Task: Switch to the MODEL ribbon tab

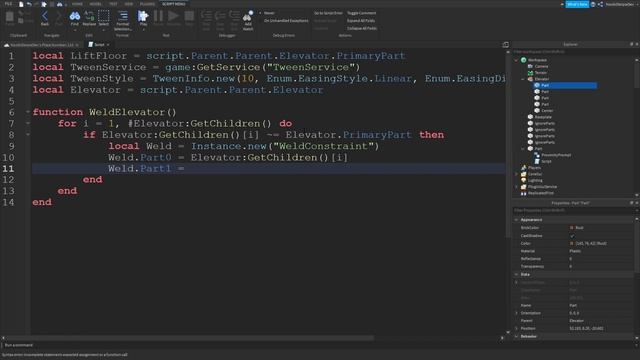Action: tap(96, 4)
